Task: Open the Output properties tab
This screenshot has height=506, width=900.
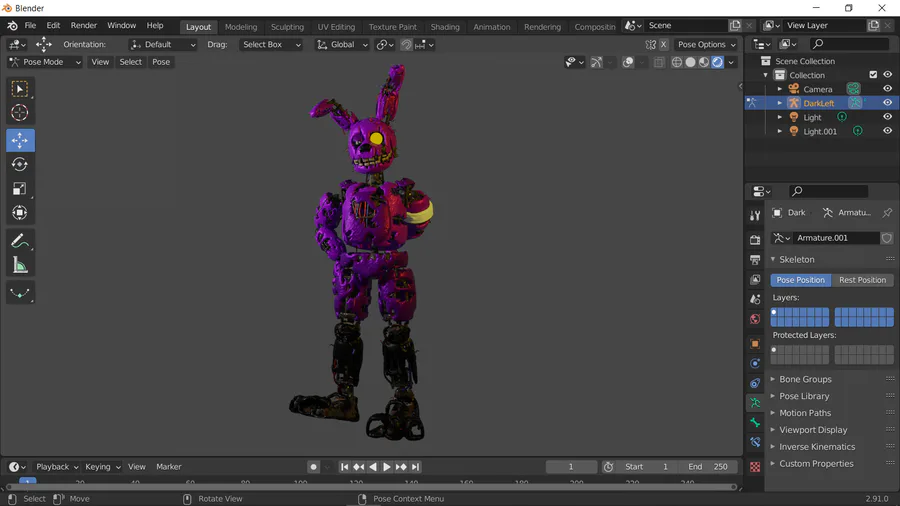Action: [755, 259]
